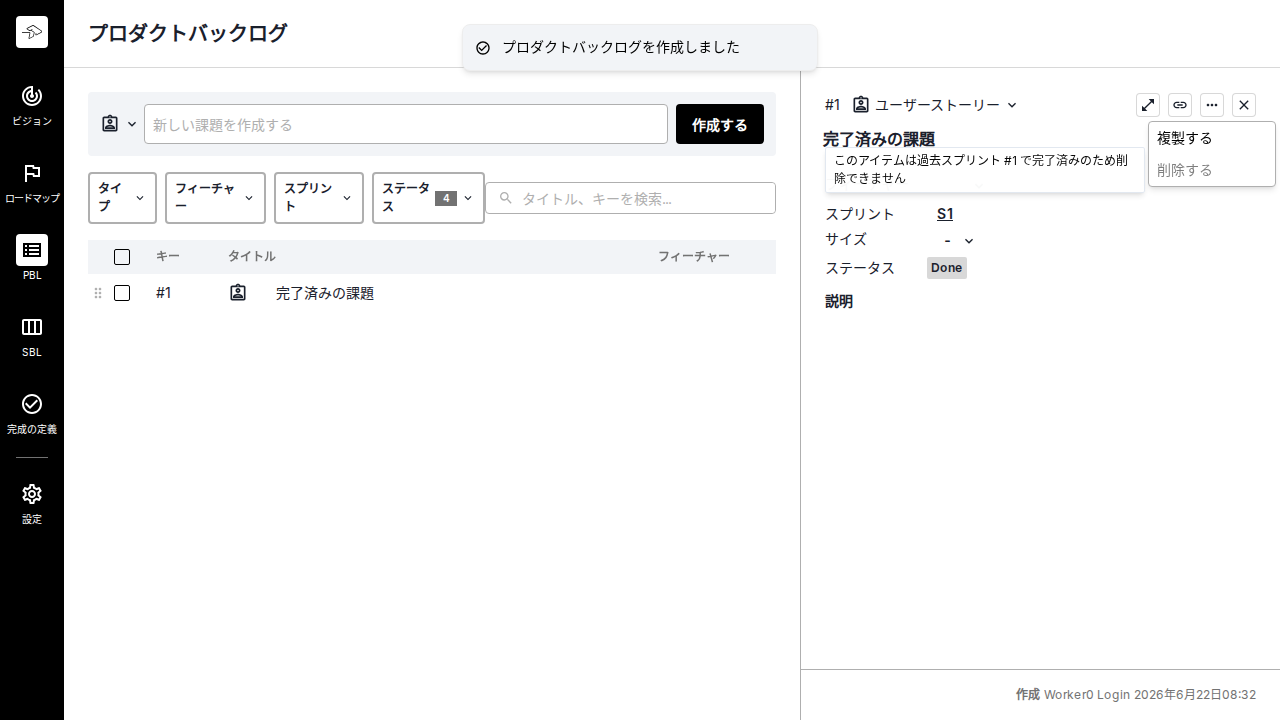This screenshot has height=720, width=1280.
Task: Open the サイズ dropdown in the detail panel
Action: 958,240
